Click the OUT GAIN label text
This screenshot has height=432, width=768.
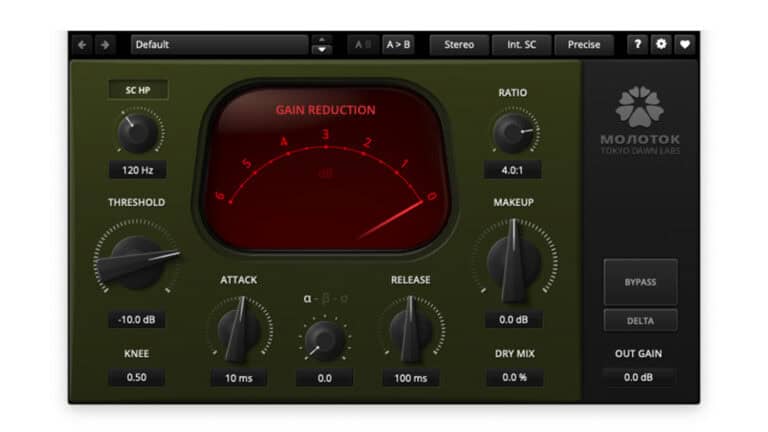(x=638, y=354)
